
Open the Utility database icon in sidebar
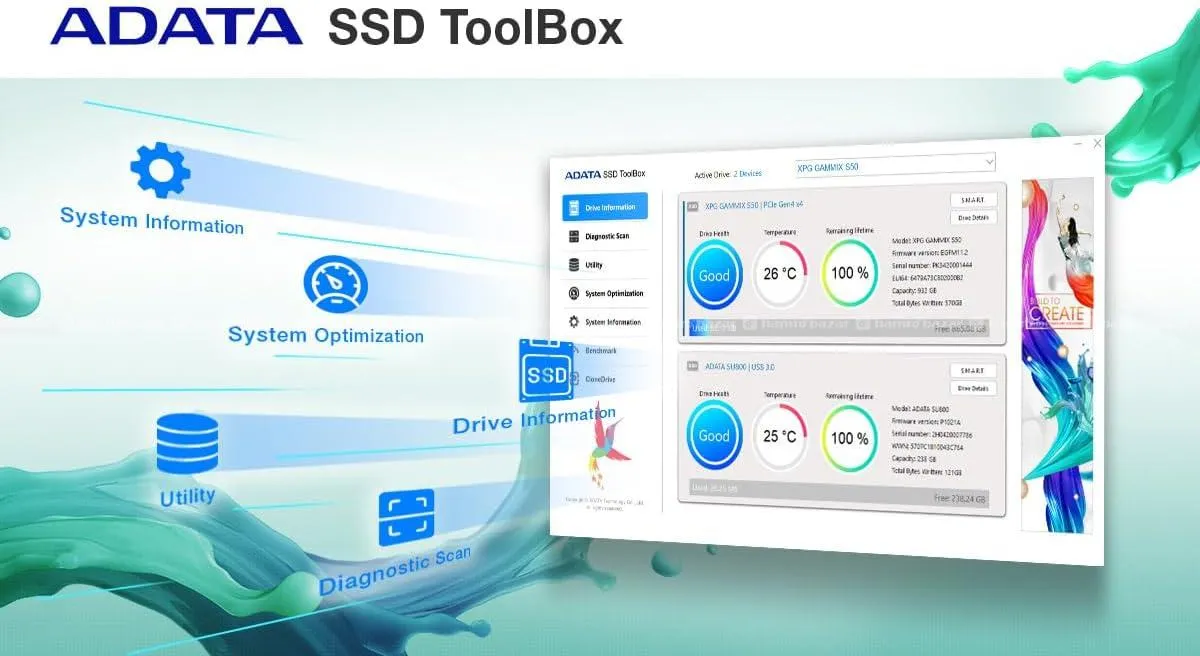(x=574, y=265)
